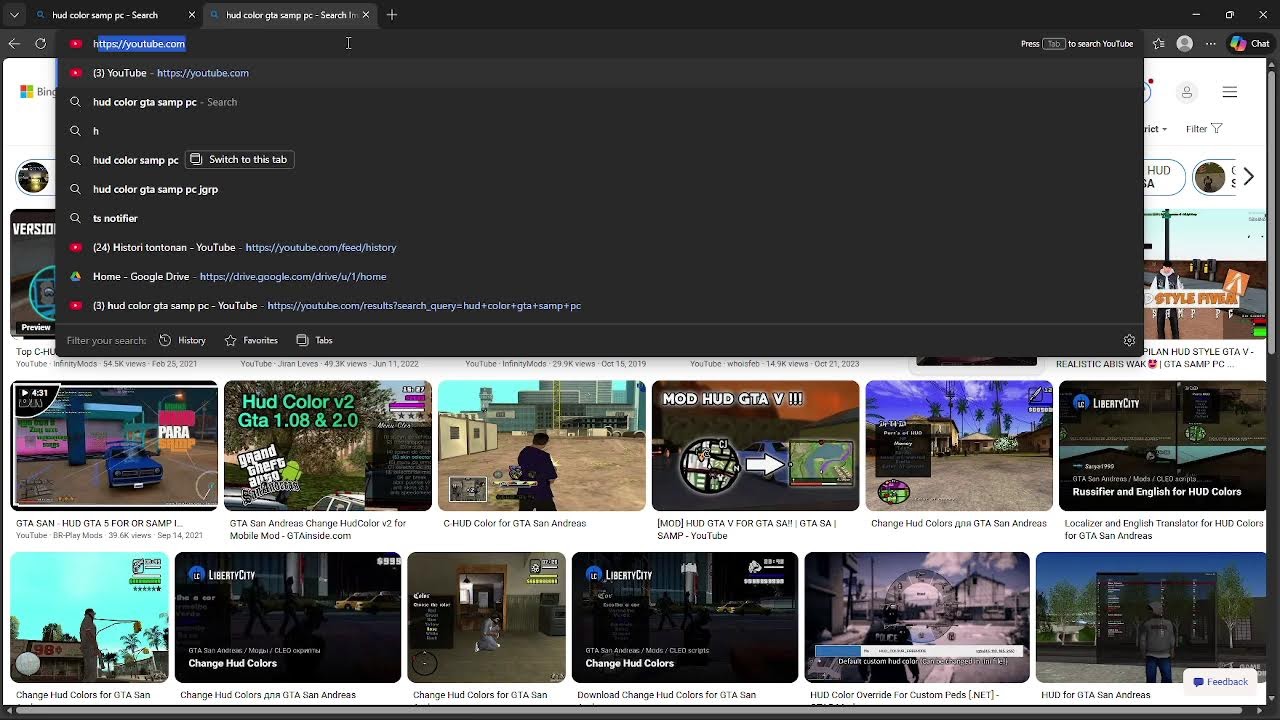Open '(24) Histori tontonan - YouTube' suggestion
This screenshot has height=720, width=1280.
tap(600, 247)
